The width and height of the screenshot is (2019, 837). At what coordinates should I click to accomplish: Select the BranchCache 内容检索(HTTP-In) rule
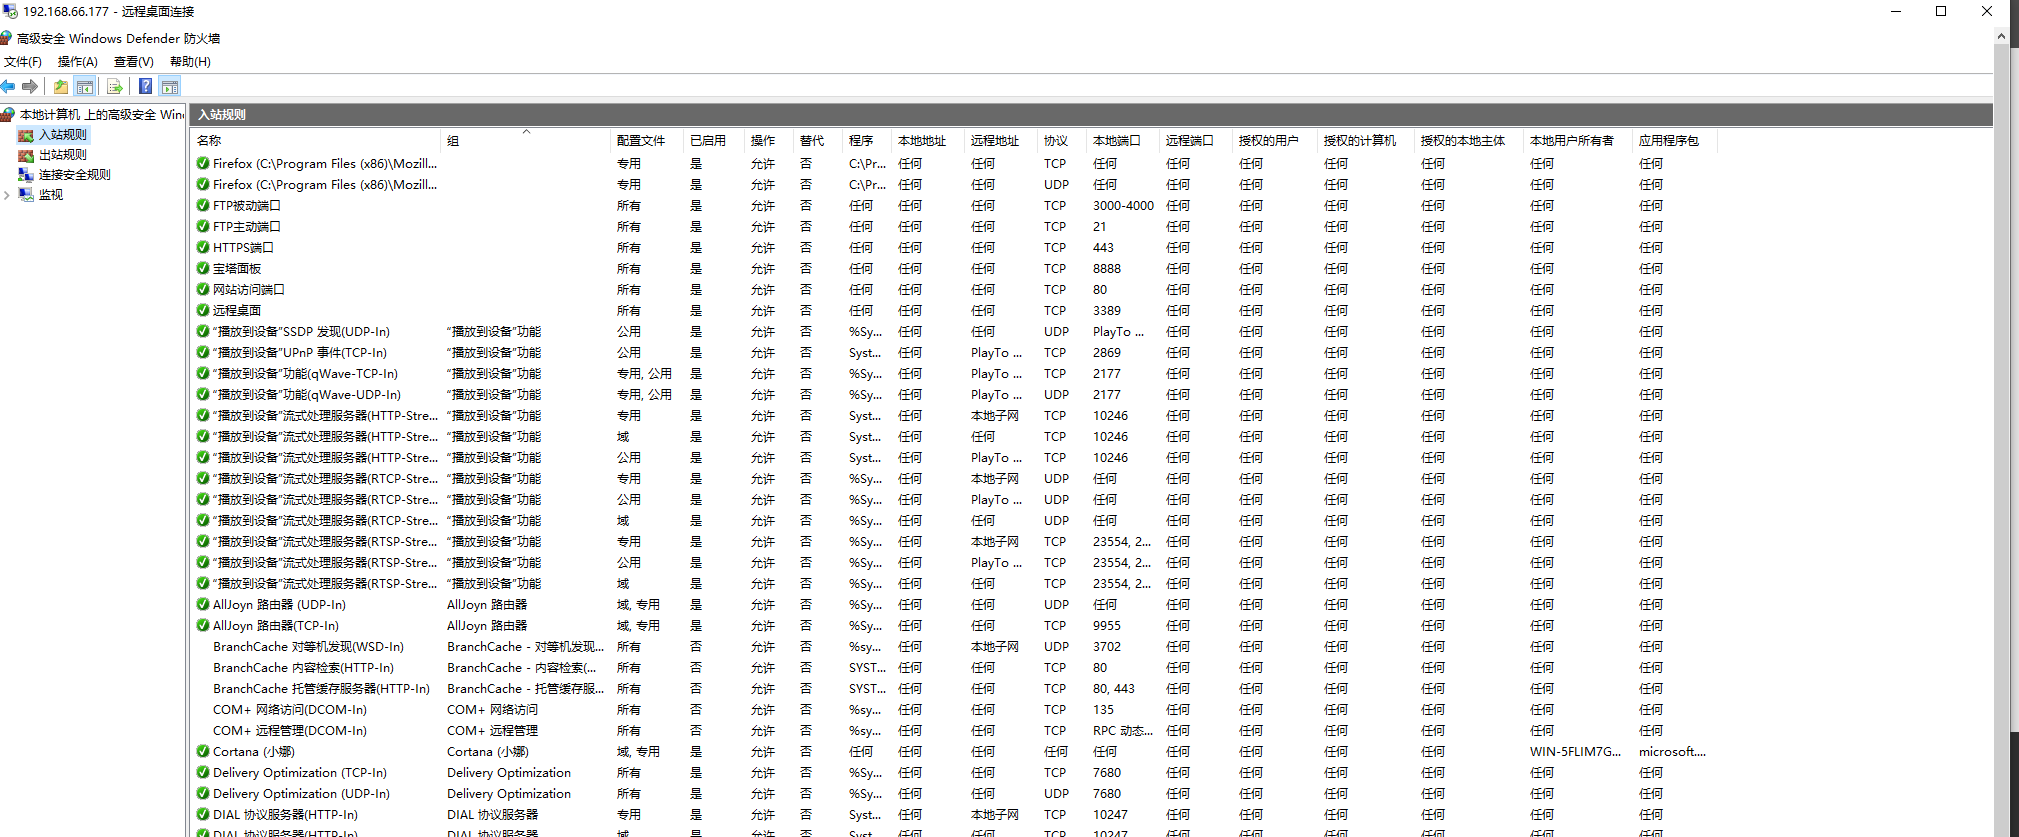coord(303,668)
